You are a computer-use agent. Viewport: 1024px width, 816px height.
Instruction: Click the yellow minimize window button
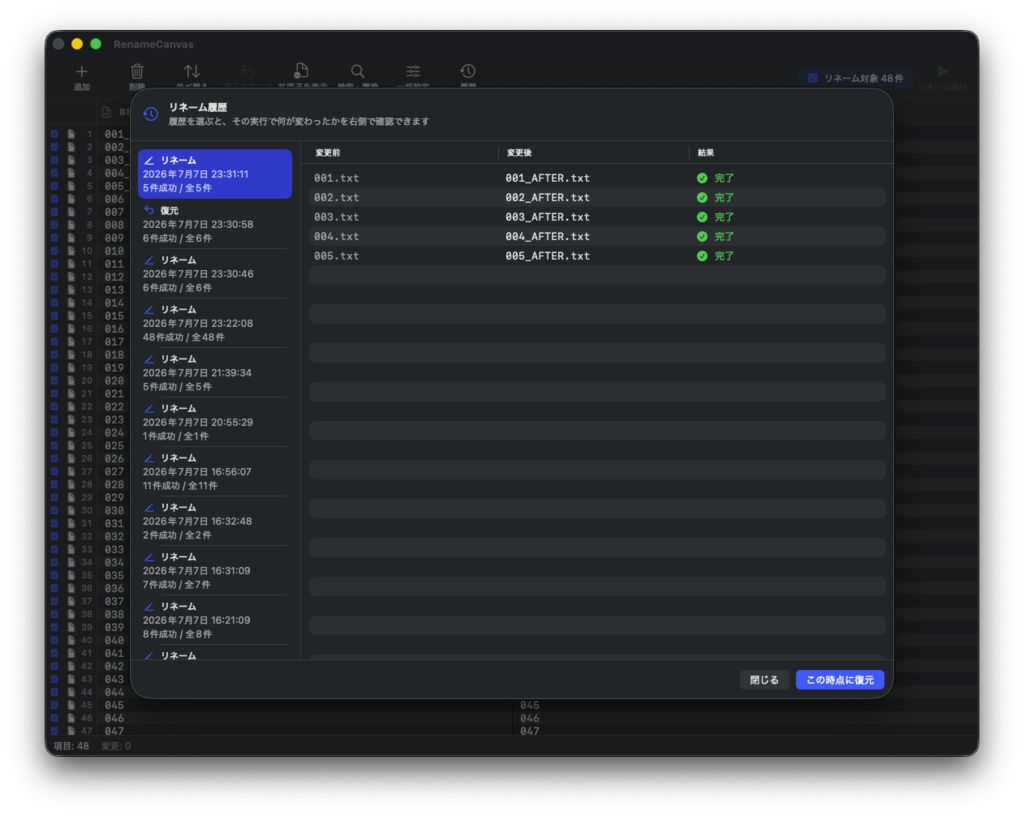[77, 44]
